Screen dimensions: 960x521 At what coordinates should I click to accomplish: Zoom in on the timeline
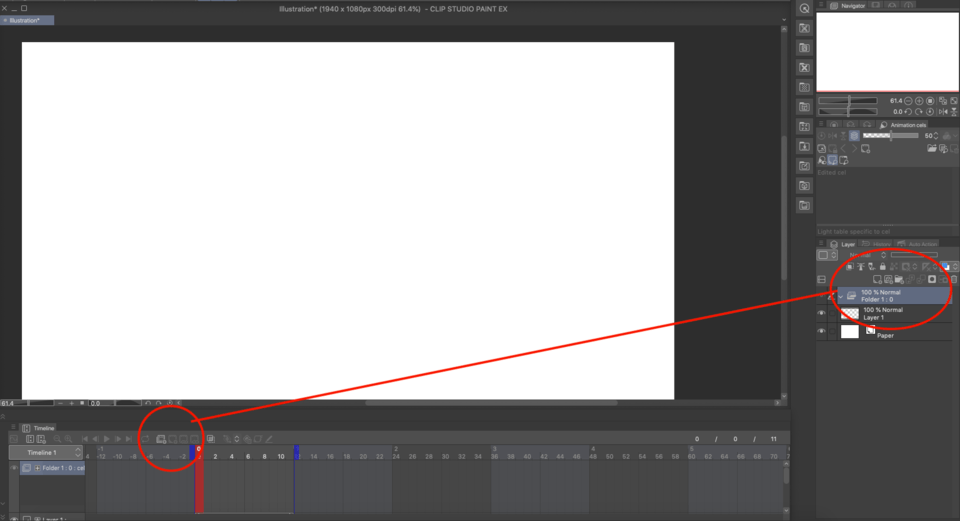tap(69, 439)
